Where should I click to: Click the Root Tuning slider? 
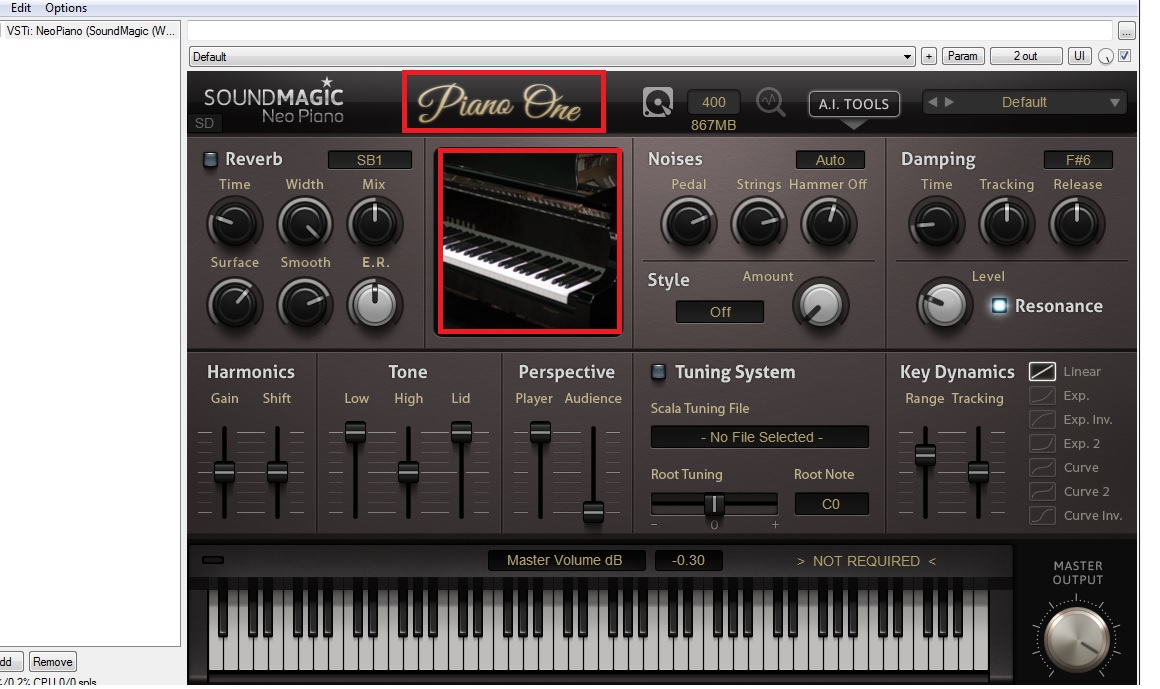(714, 504)
